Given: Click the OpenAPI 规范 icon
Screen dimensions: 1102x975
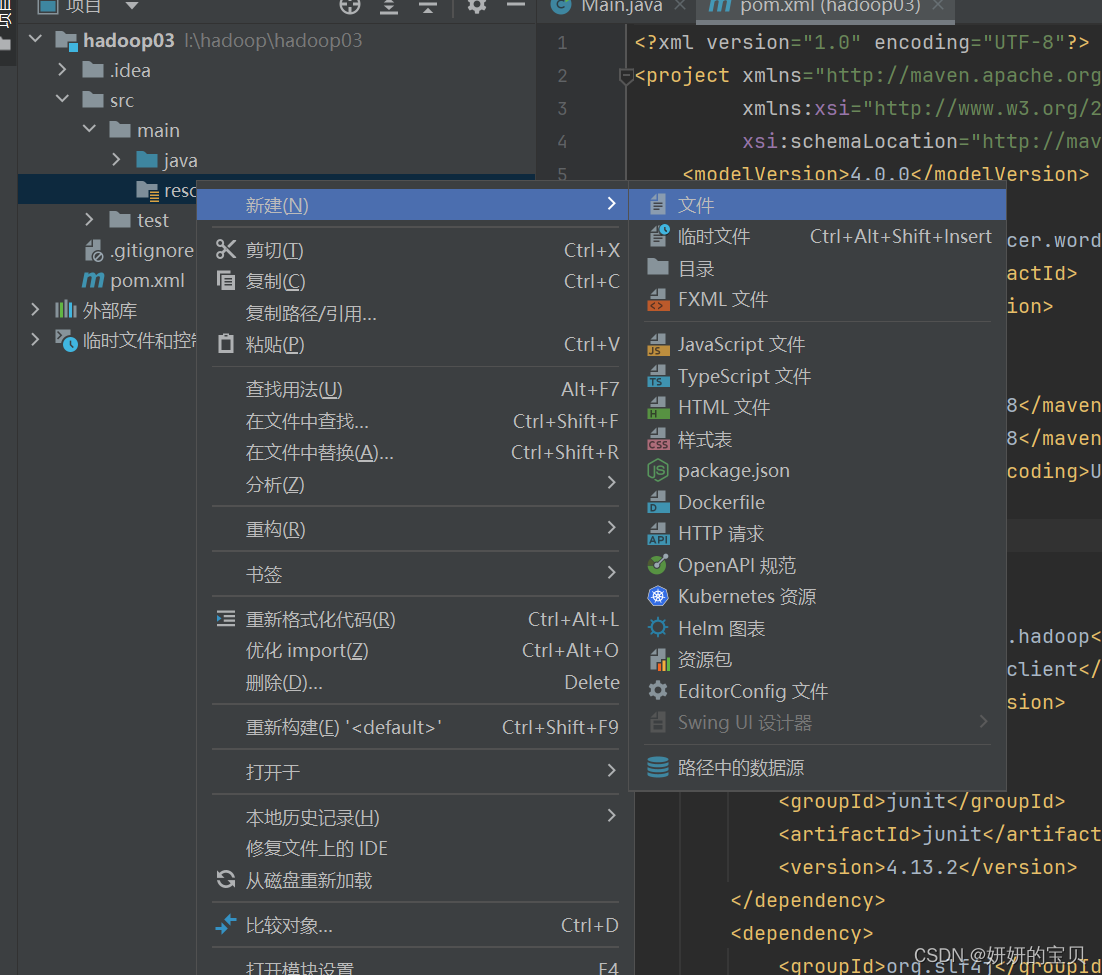Looking at the screenshot, I should click(x=657, y=566).
